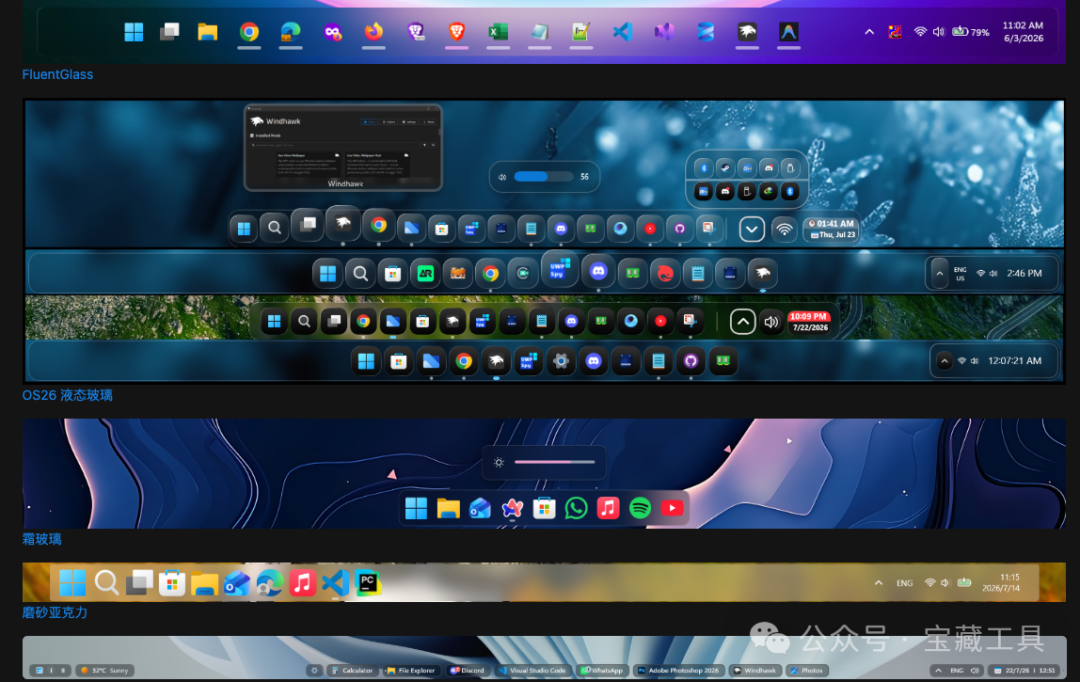
Task: Open the OS26 液态玻璃 link
Action: pos(67,395)
